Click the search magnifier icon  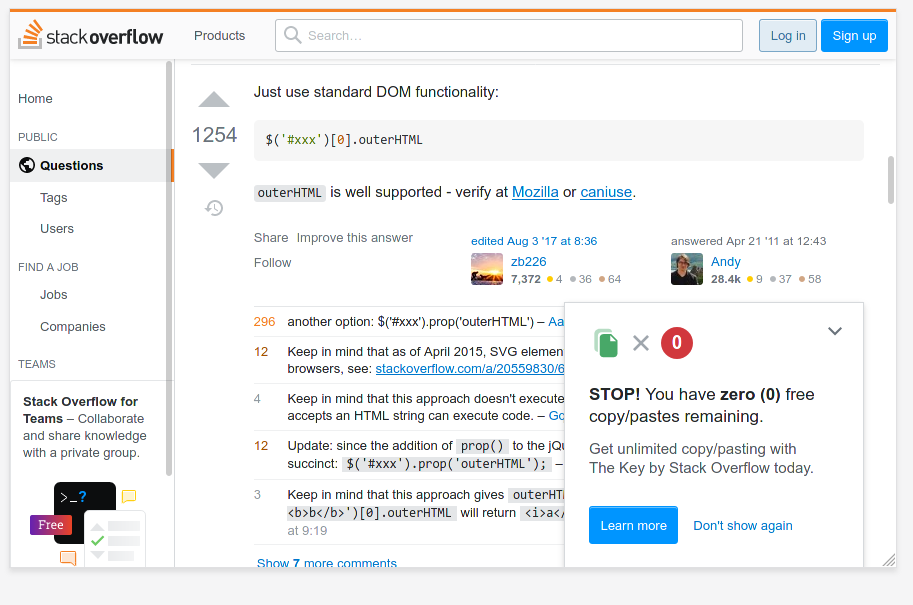point(292,35)
